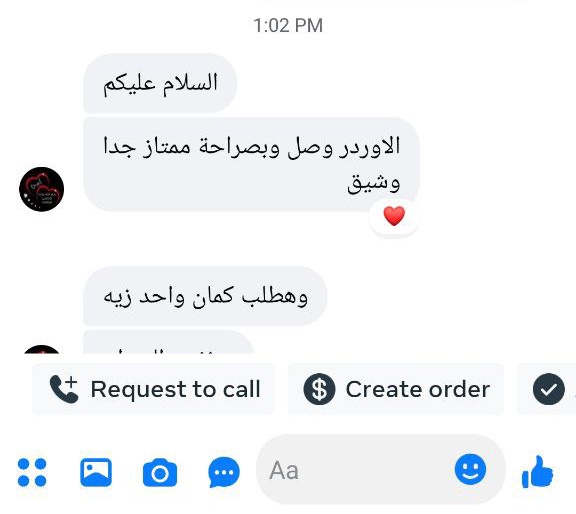Select the وهطلب كمان واحد زيه message
The image size is (576, 514).
205,296
